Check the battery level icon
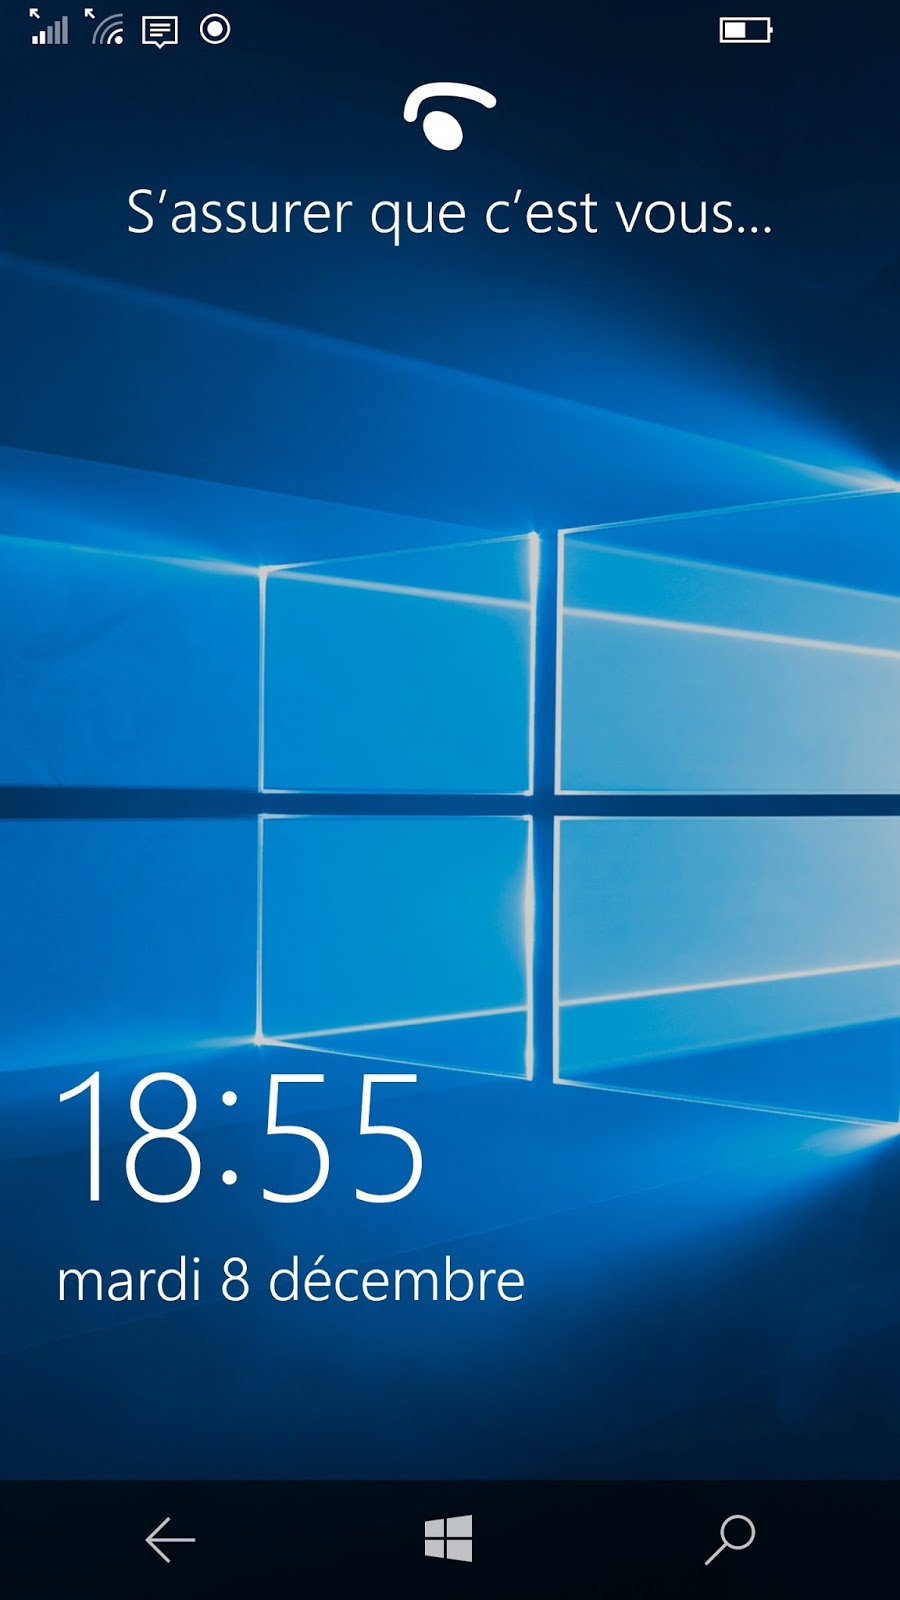The image size is (900, 1600). [746, 30]
